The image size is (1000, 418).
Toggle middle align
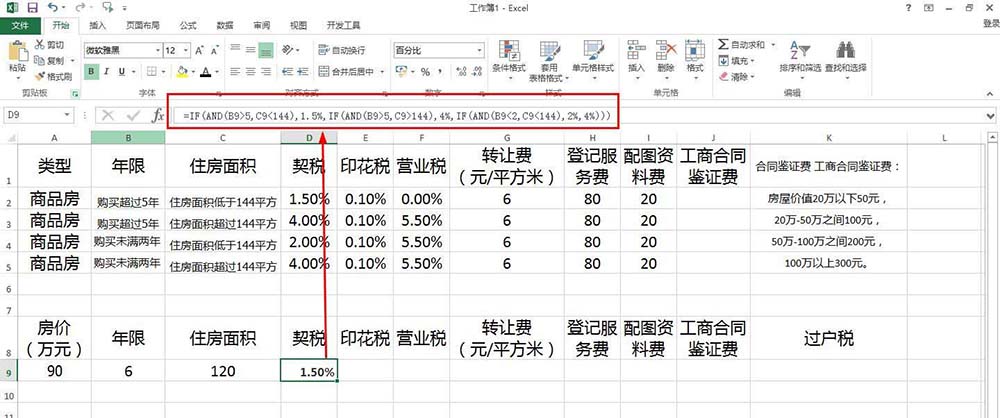coord(250,50)
